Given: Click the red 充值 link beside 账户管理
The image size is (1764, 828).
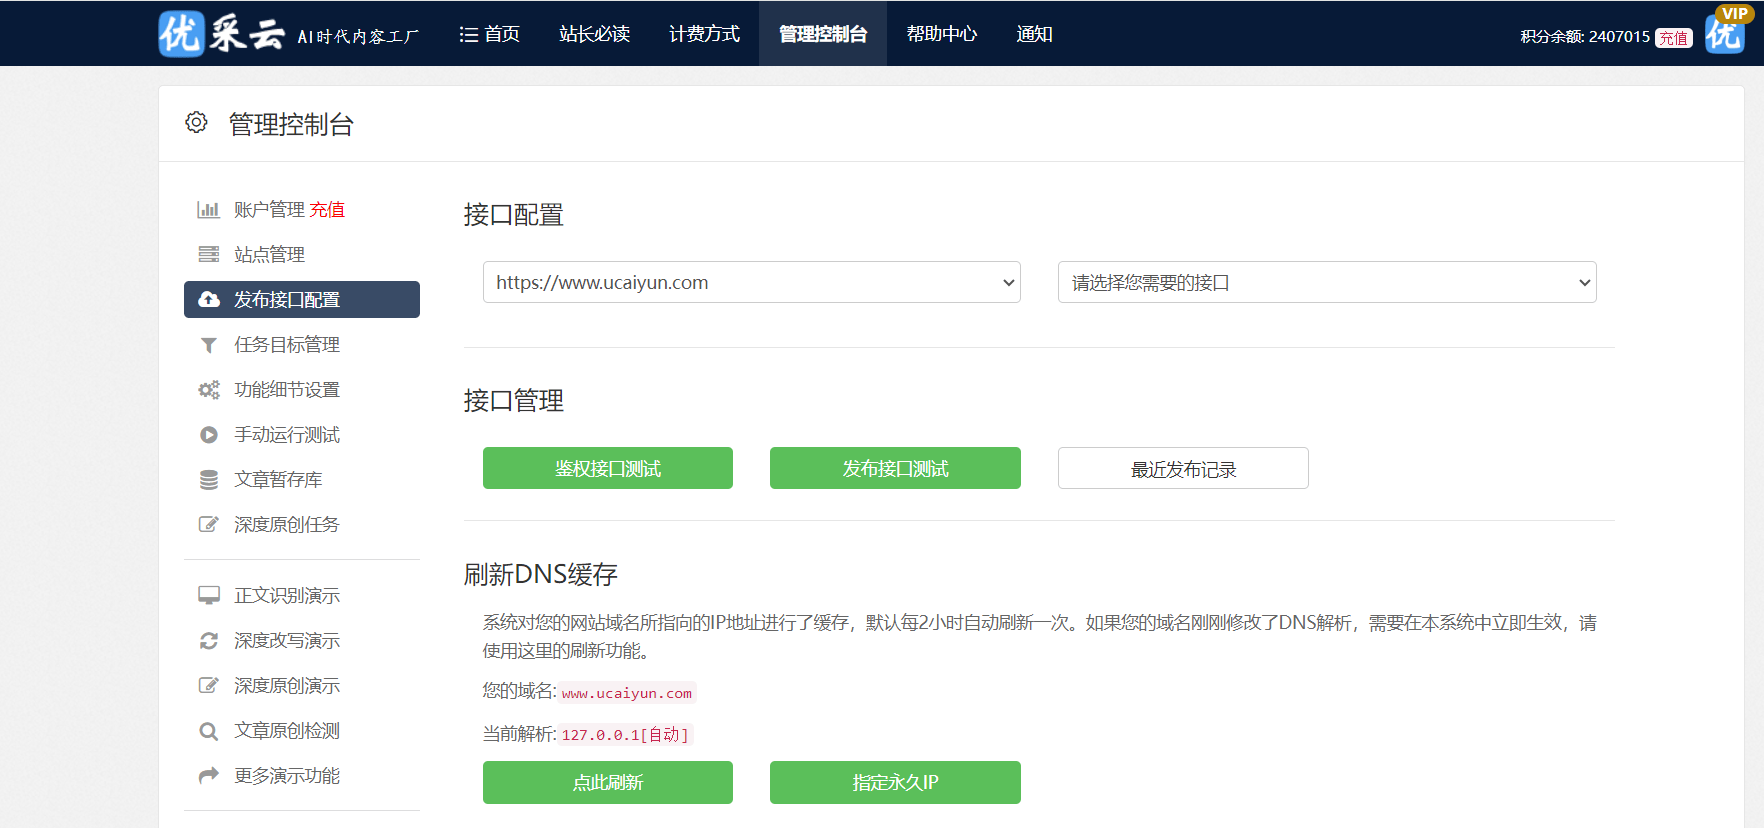Looking at the screenshot, I should [327, 210].
